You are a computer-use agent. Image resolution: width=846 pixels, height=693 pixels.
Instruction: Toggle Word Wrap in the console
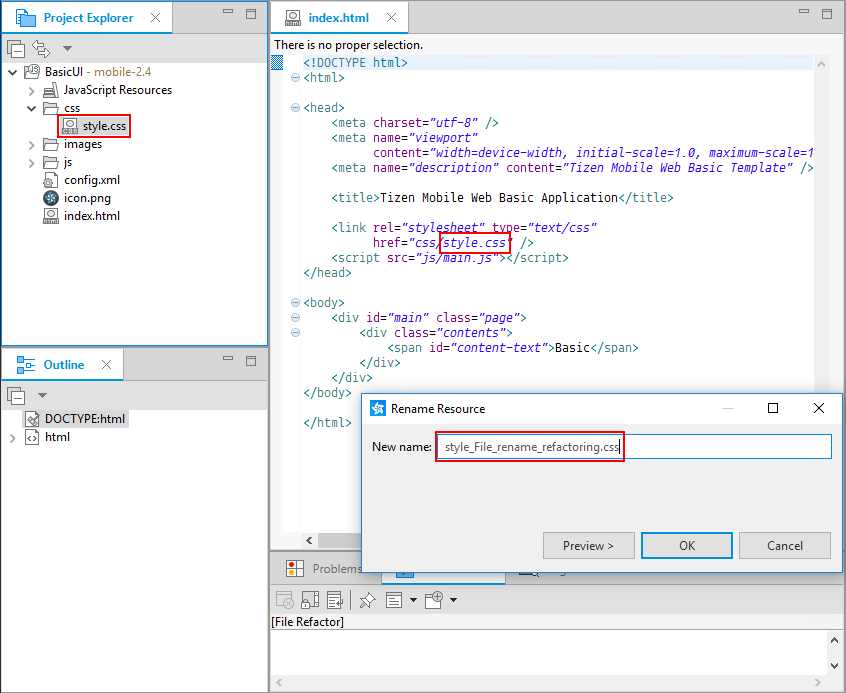point(336,599)
